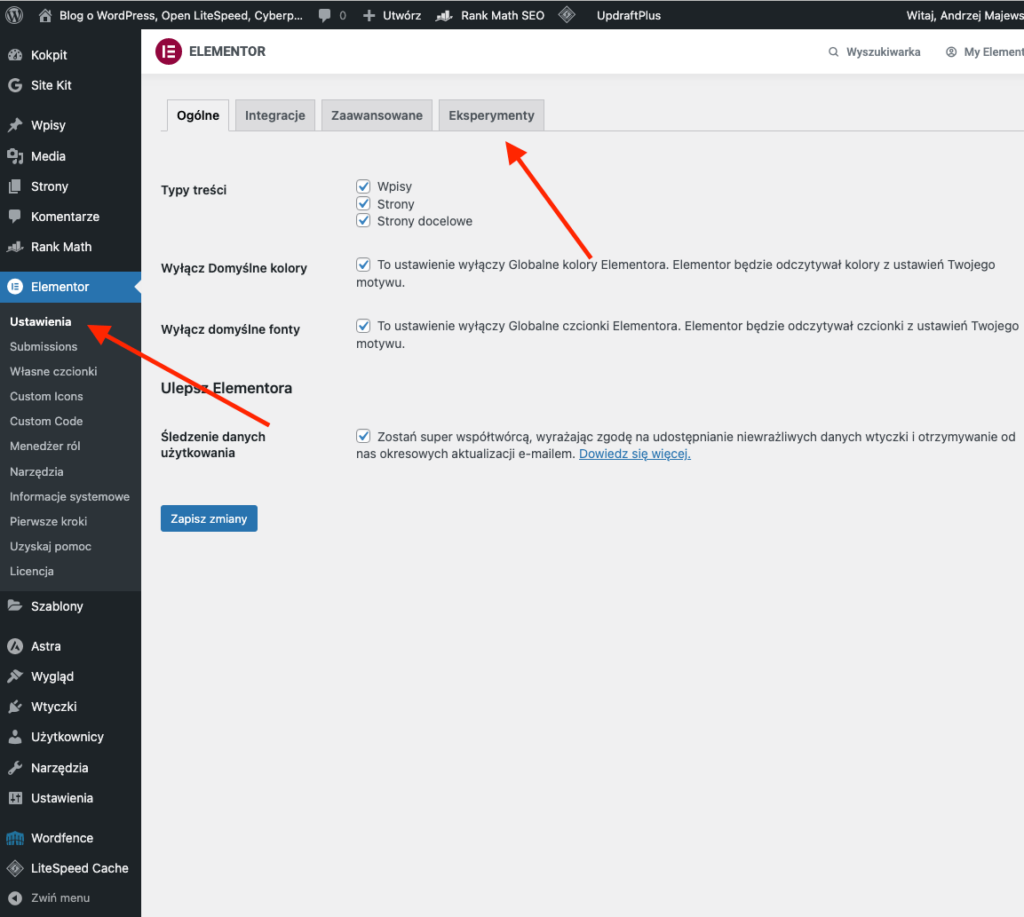Click the Wordfence shield icon
The height and width of the screenshot is (917, 1024).
[15, 838]
